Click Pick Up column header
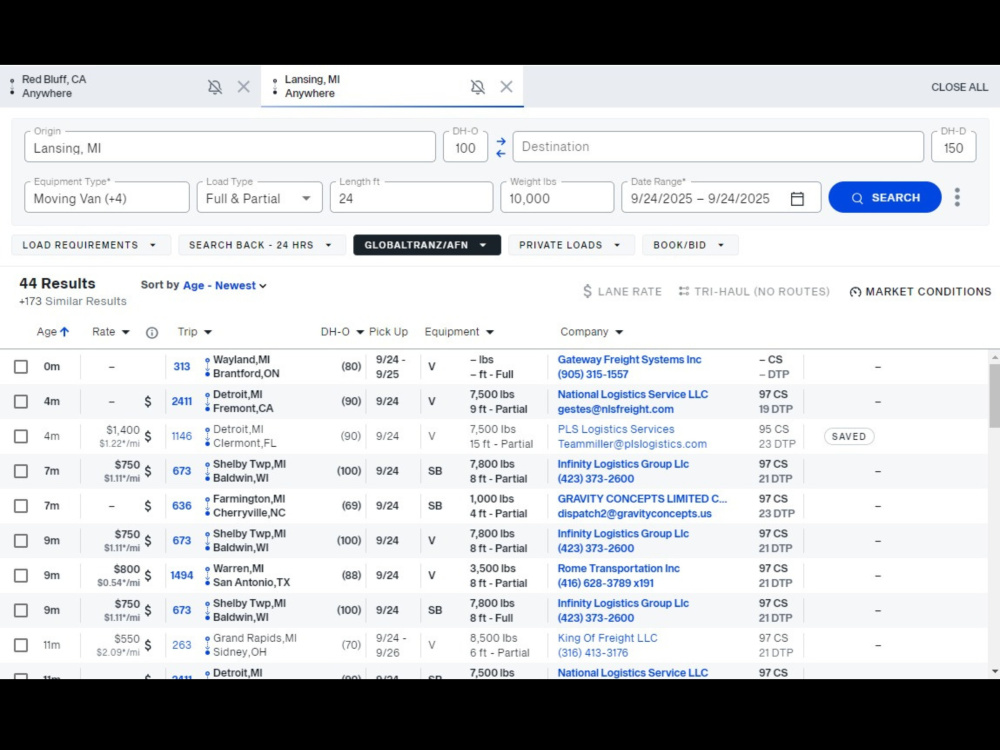This screenshot has width=1000, height=750. (x=388, y=332)
